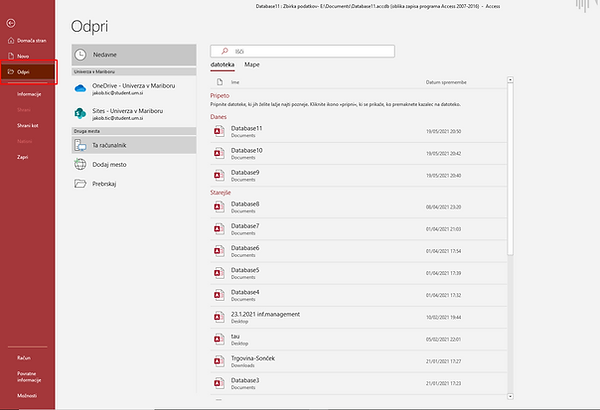Open the tau database file
Image resolution: width=600 pixels, height=410 pixels.
359,340
